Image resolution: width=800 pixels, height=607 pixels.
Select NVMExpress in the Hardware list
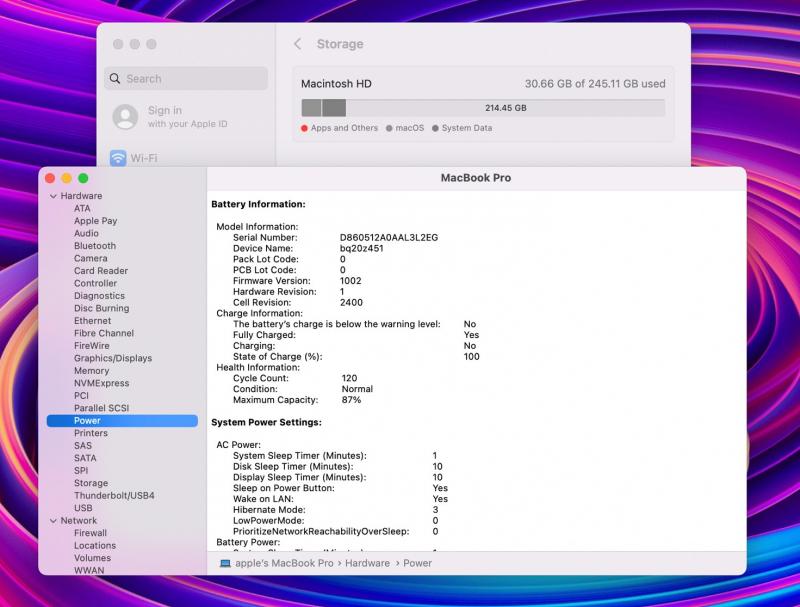[x=102, y=383]
